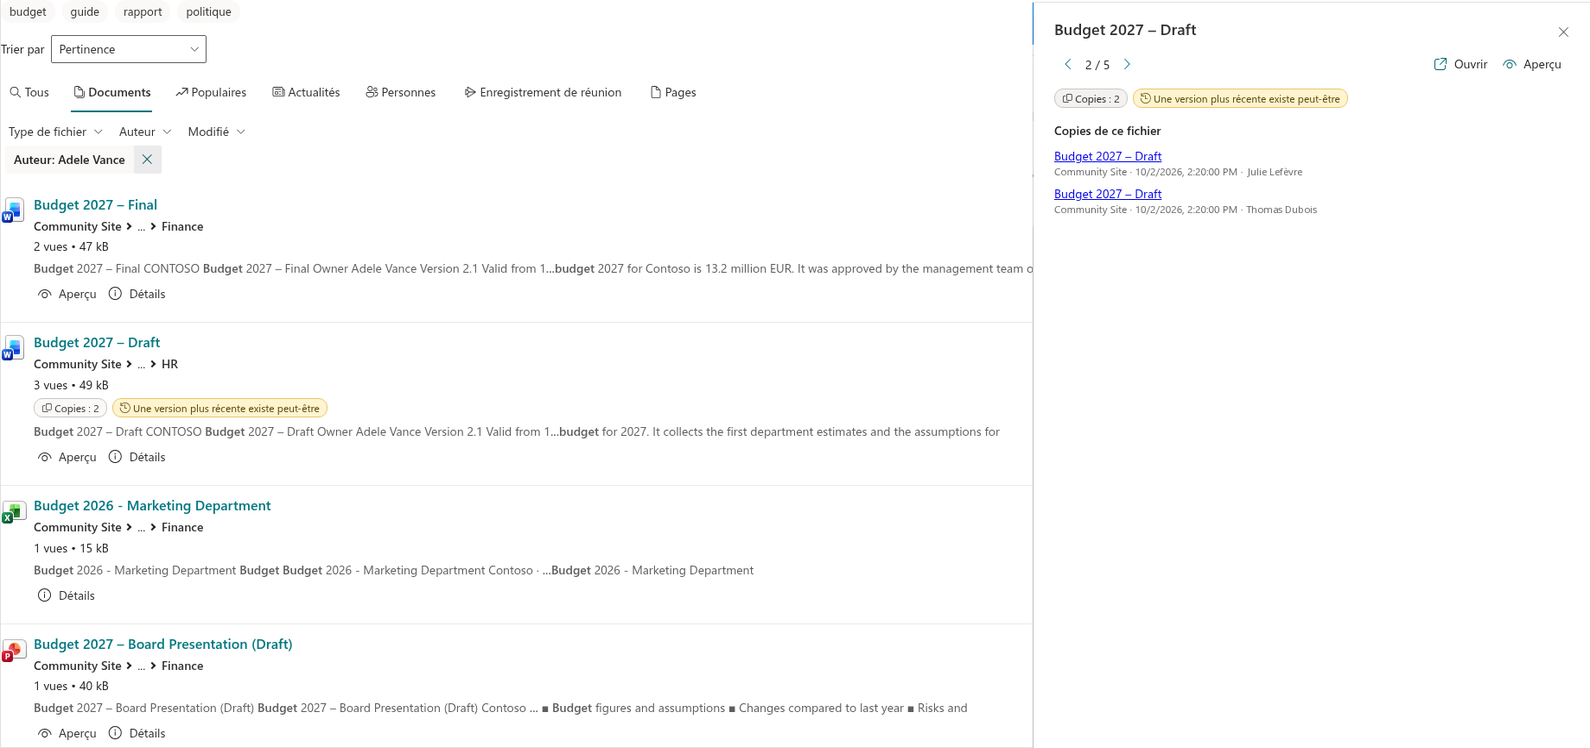
Task: Go to previous result in details panel
Action: 1068,64
